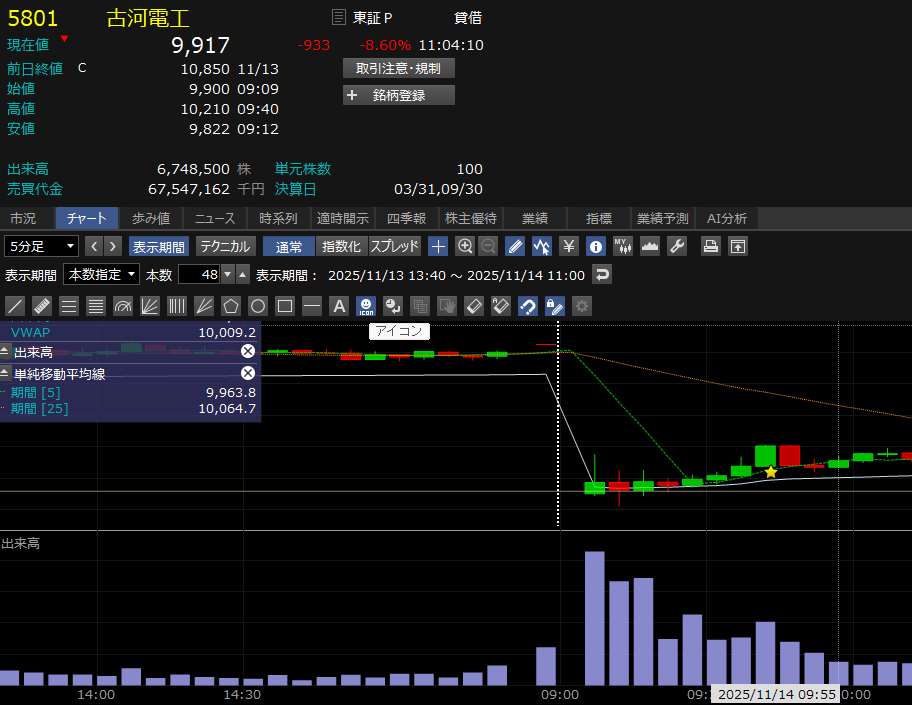Open the AI分析 tab
This screenshot has width=912, height=705.
pyautogui.click(x=726, y=218)
